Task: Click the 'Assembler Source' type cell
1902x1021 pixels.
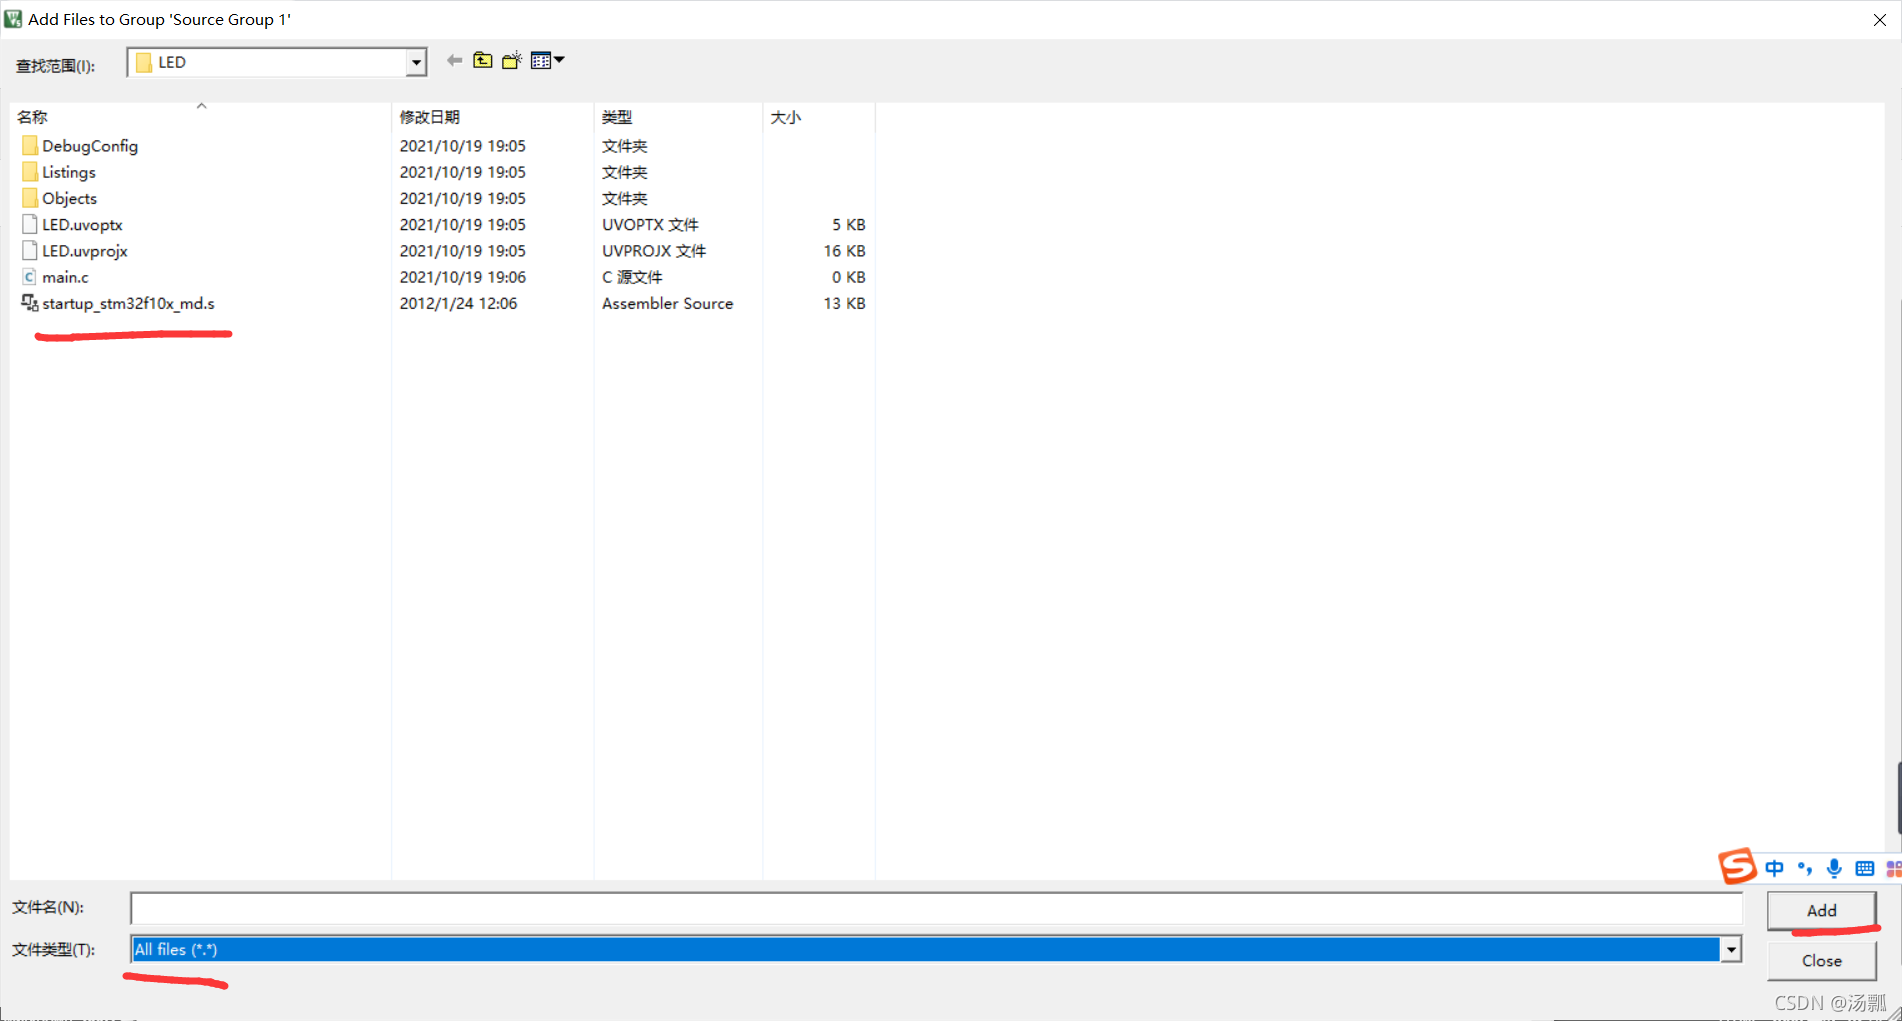Action: pyautogui.click(x=667, y=303)
